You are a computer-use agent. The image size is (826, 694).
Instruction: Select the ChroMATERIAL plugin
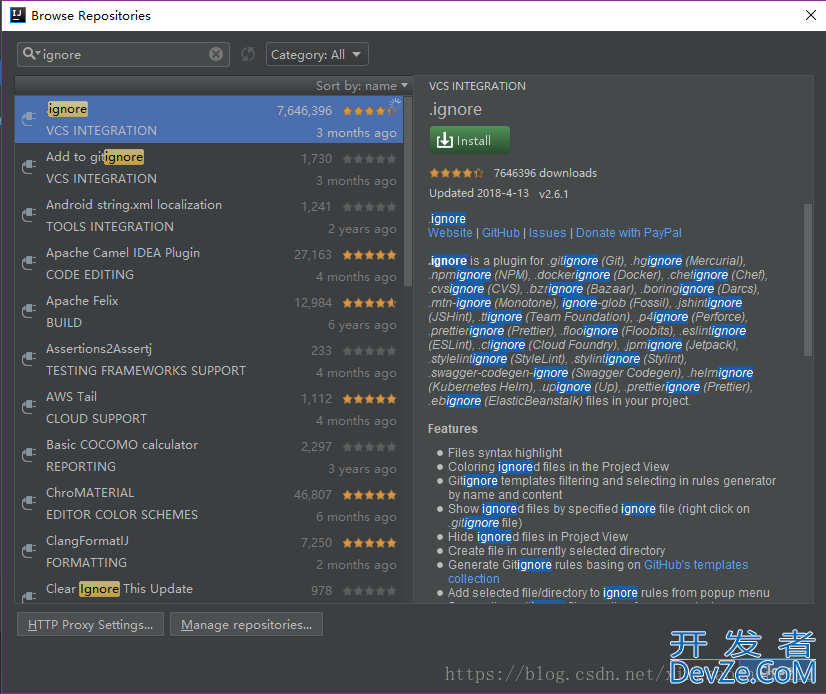click(x=209, y=503)
